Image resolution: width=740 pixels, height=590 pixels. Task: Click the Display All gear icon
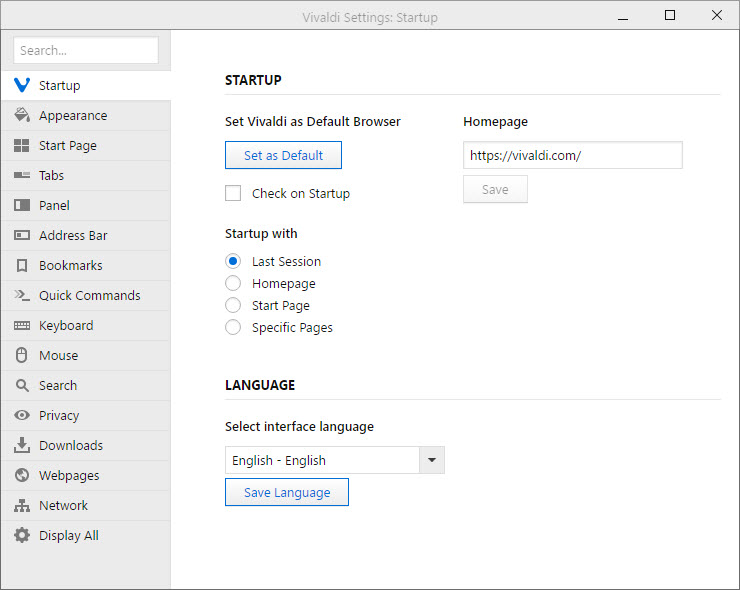[22, 535]
